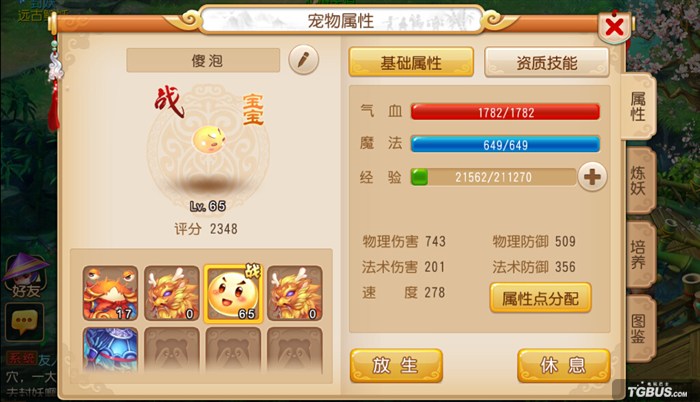Click the pet name field 傻泡
Viewport: 700px width, 402px height.
(x=203, y=60)
